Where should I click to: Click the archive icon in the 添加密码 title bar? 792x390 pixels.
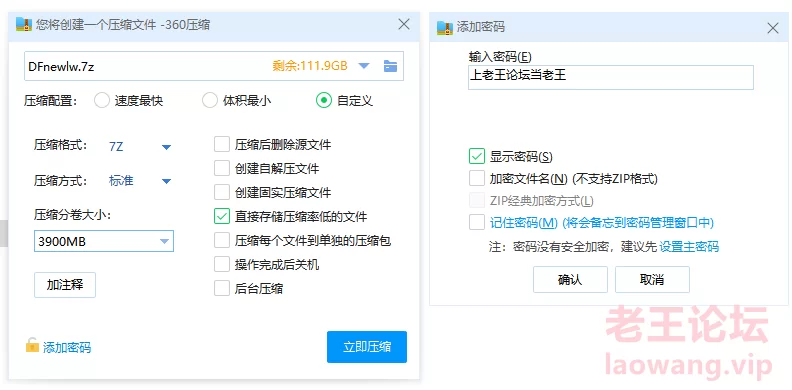[x=444, y=27]
